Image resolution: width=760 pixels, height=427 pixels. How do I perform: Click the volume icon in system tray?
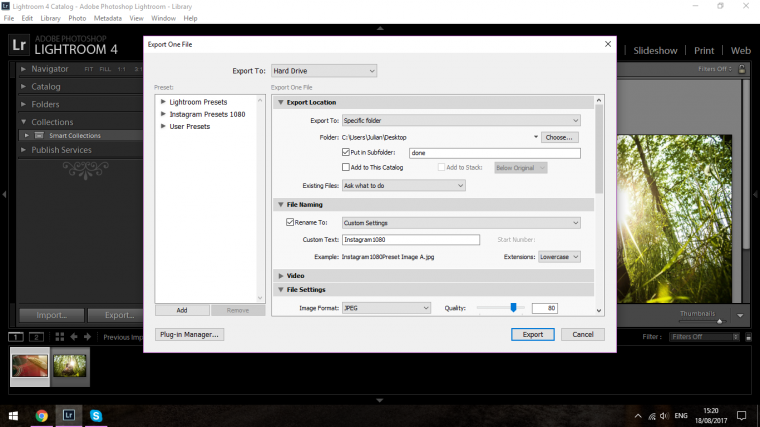coord(664,416)
